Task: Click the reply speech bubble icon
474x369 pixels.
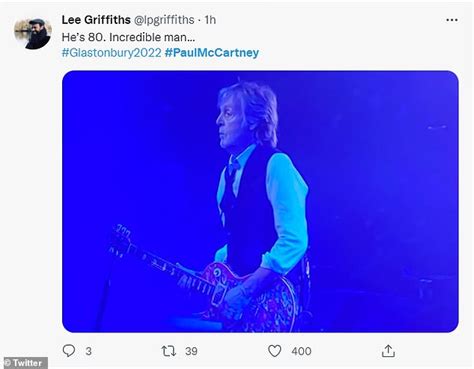Action: coord(69,351)
